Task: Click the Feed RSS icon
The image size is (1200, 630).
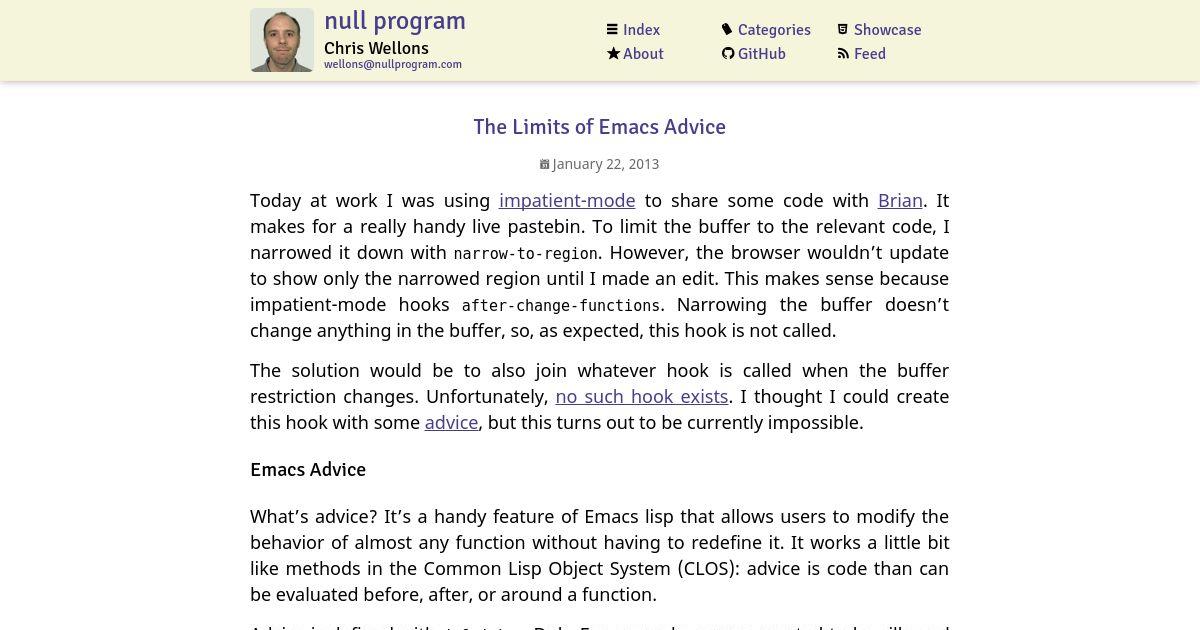Action: click(x=843, y=54)
